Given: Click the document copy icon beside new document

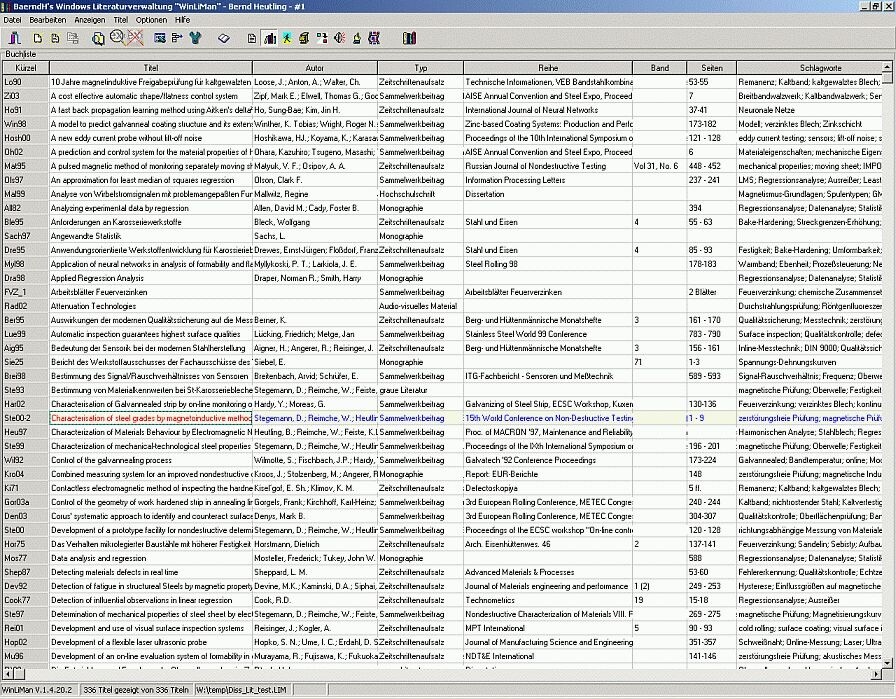Looking at the screenshot, I should [x=55, y=38].
